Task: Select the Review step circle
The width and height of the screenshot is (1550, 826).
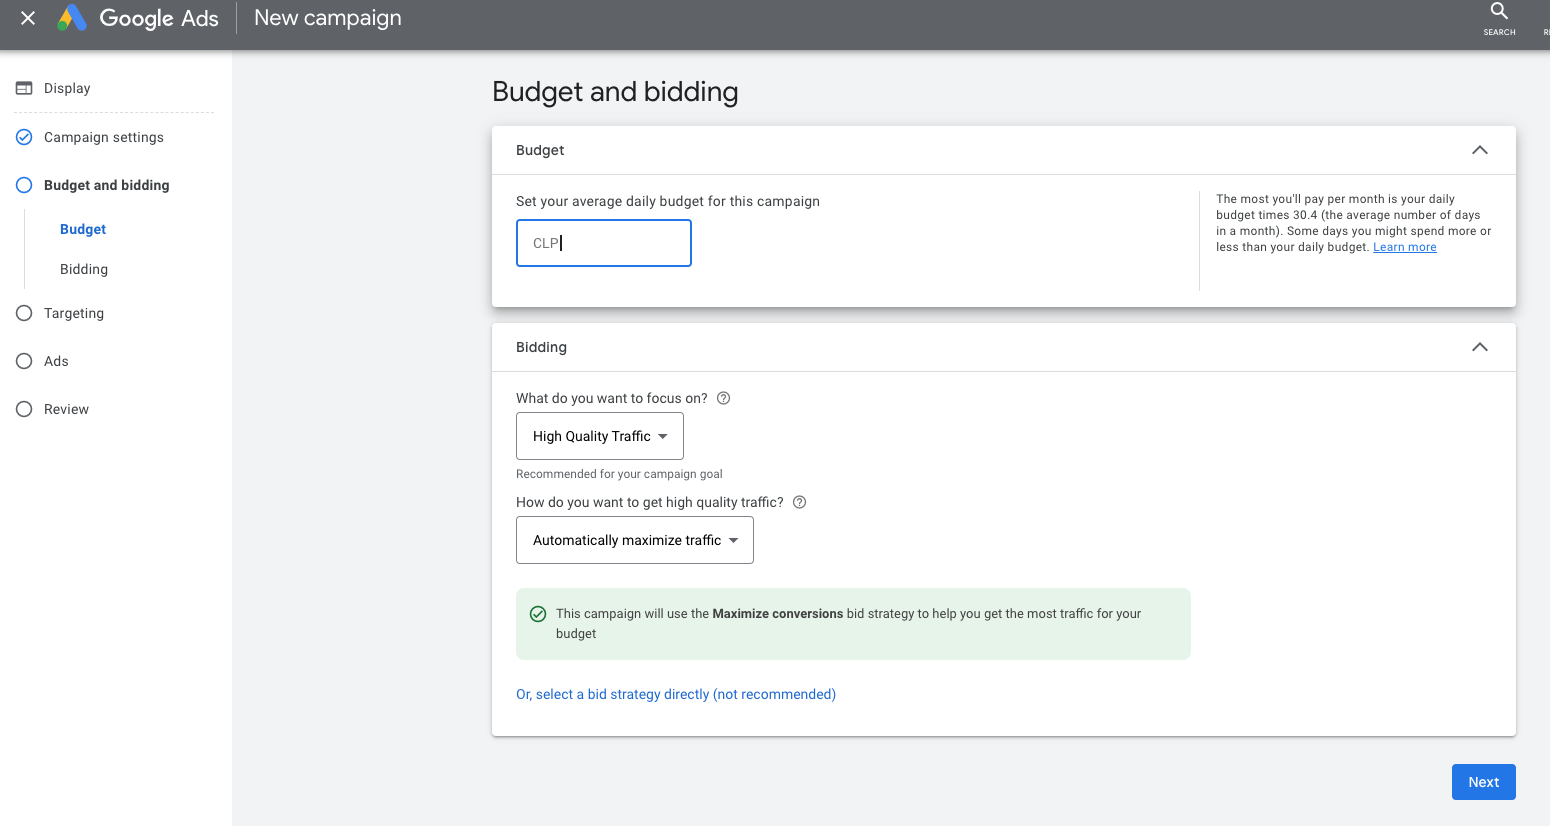Action: pos(24,409)
